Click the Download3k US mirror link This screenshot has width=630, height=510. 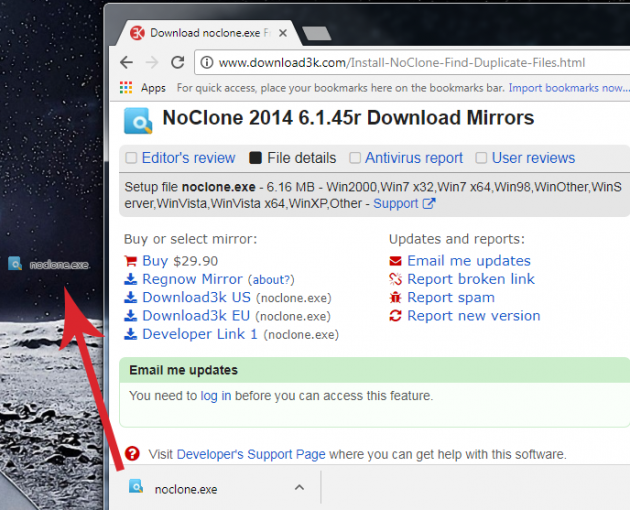(x=196, y=297)
